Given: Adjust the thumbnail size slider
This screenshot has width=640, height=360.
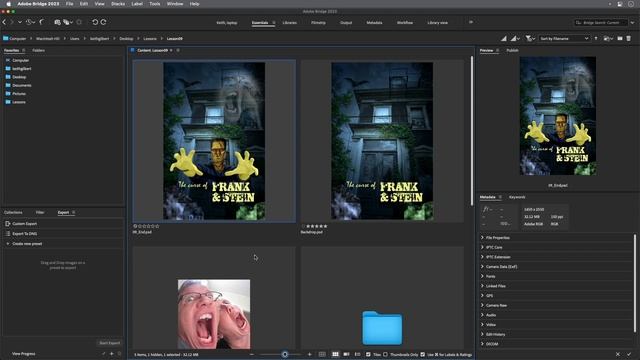Looking at the screenshot, I should (285, 354).
